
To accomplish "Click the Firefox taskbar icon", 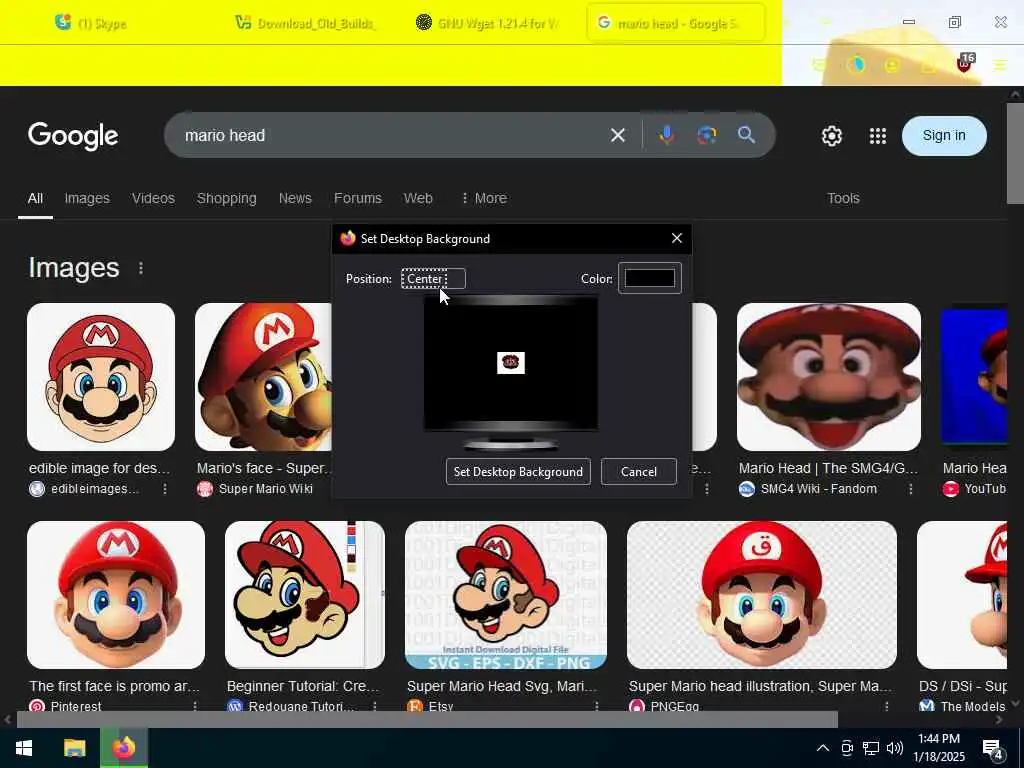I will tap(123, 748).
